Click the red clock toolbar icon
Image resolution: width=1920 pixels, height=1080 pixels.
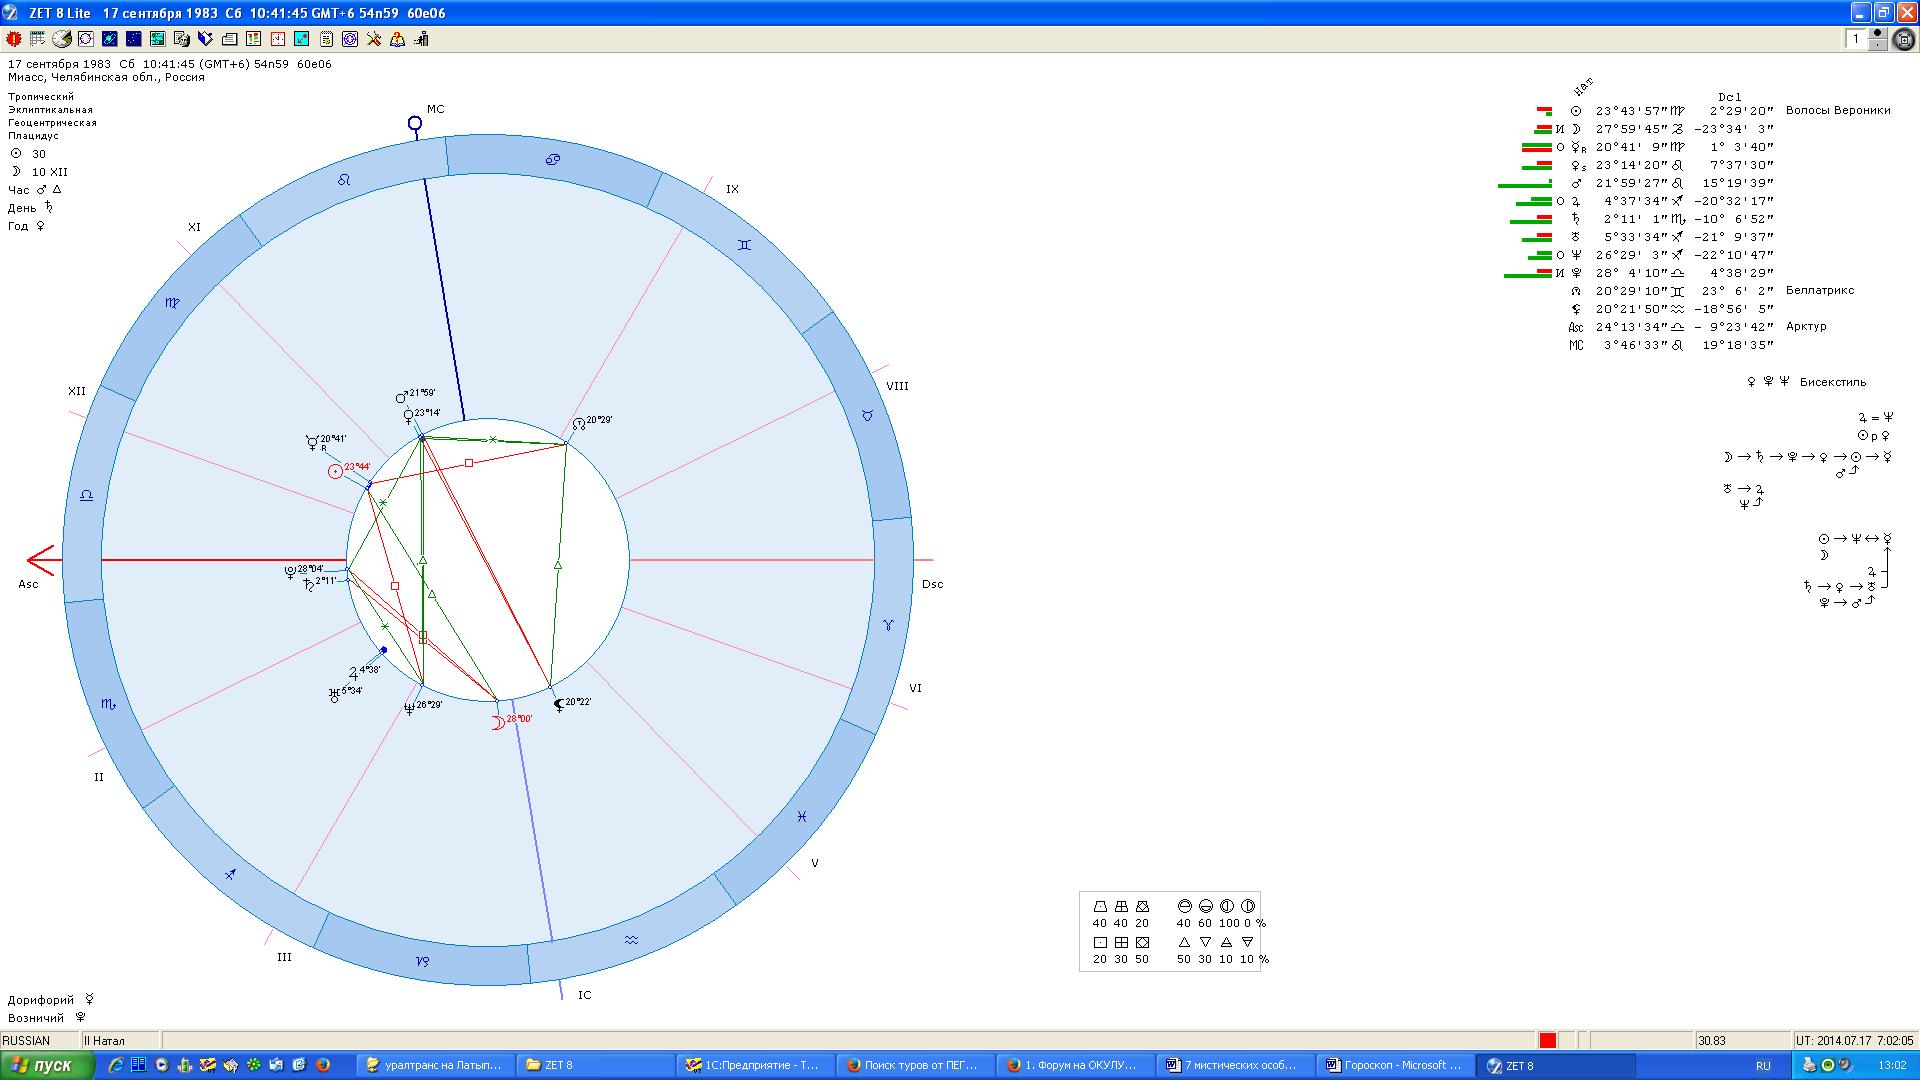pos(277,39)
